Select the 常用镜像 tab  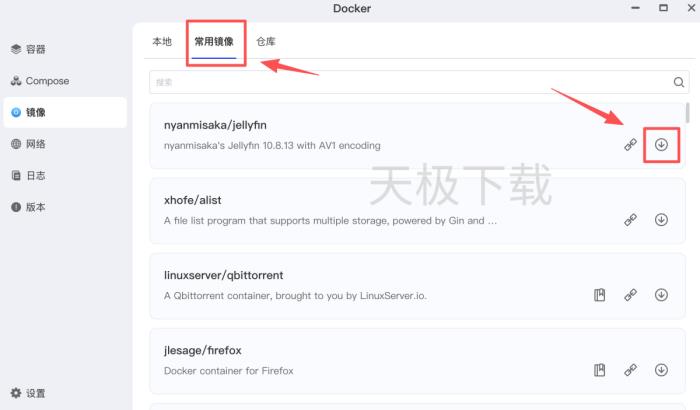(214, 42)
